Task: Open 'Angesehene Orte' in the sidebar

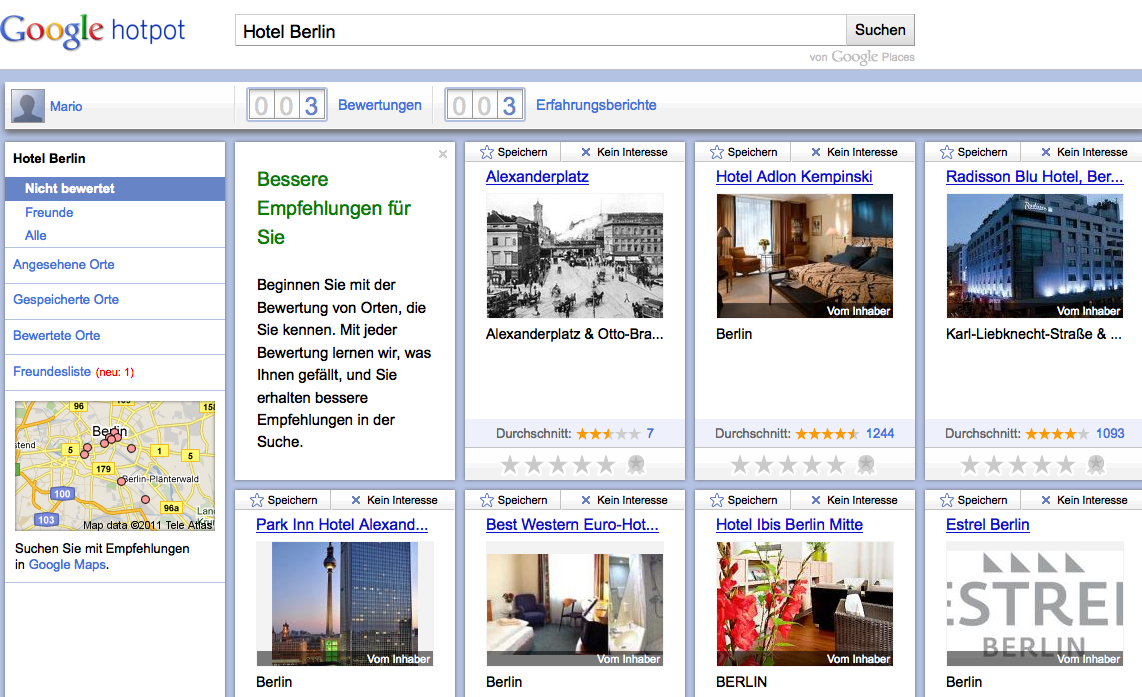Action: pos(64,265)
